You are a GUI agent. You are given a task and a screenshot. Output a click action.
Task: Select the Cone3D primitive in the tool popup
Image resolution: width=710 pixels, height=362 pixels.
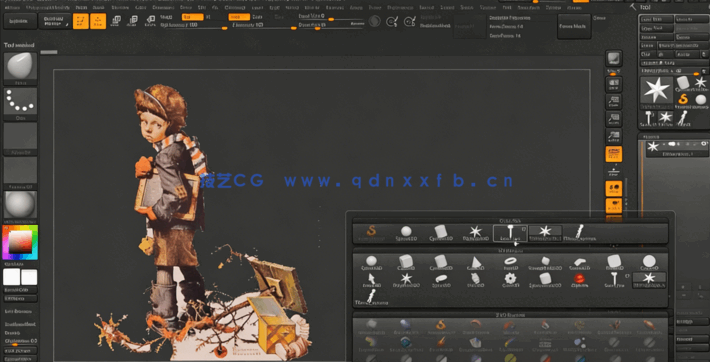coord(475,263)
